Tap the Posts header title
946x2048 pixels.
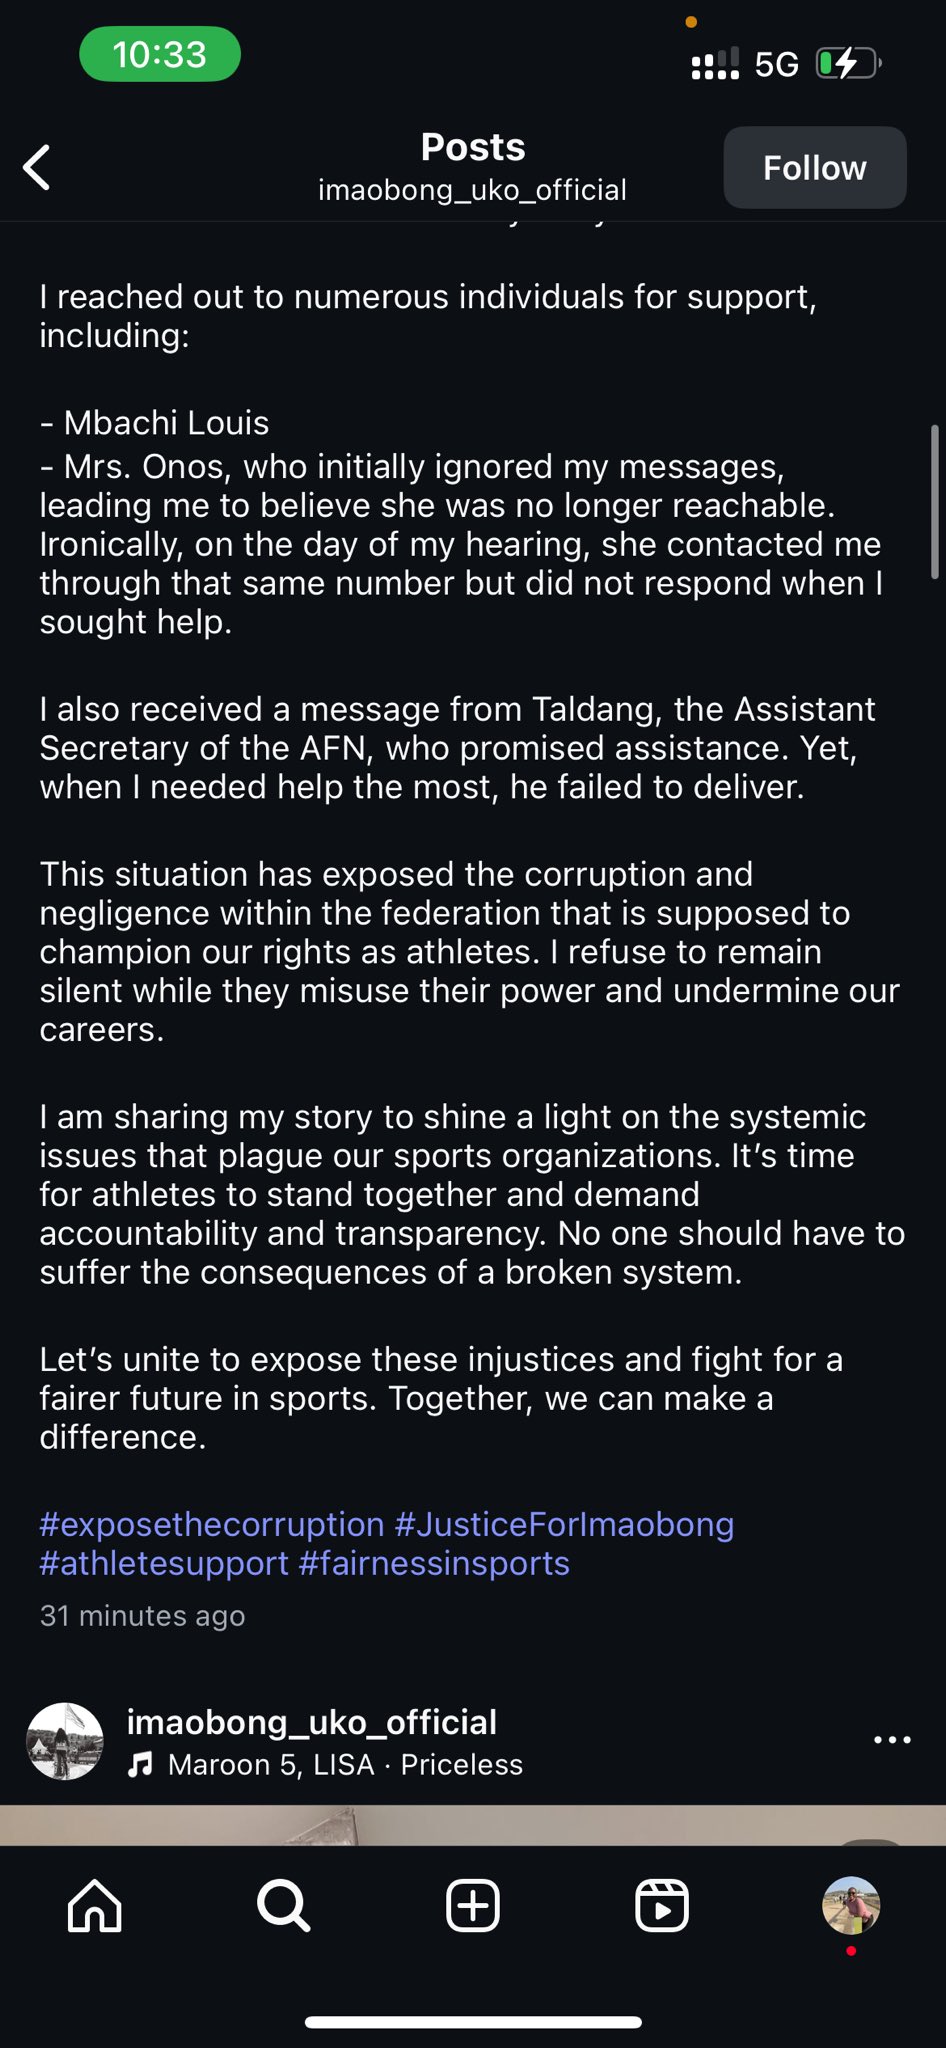[x=473, y=147]
